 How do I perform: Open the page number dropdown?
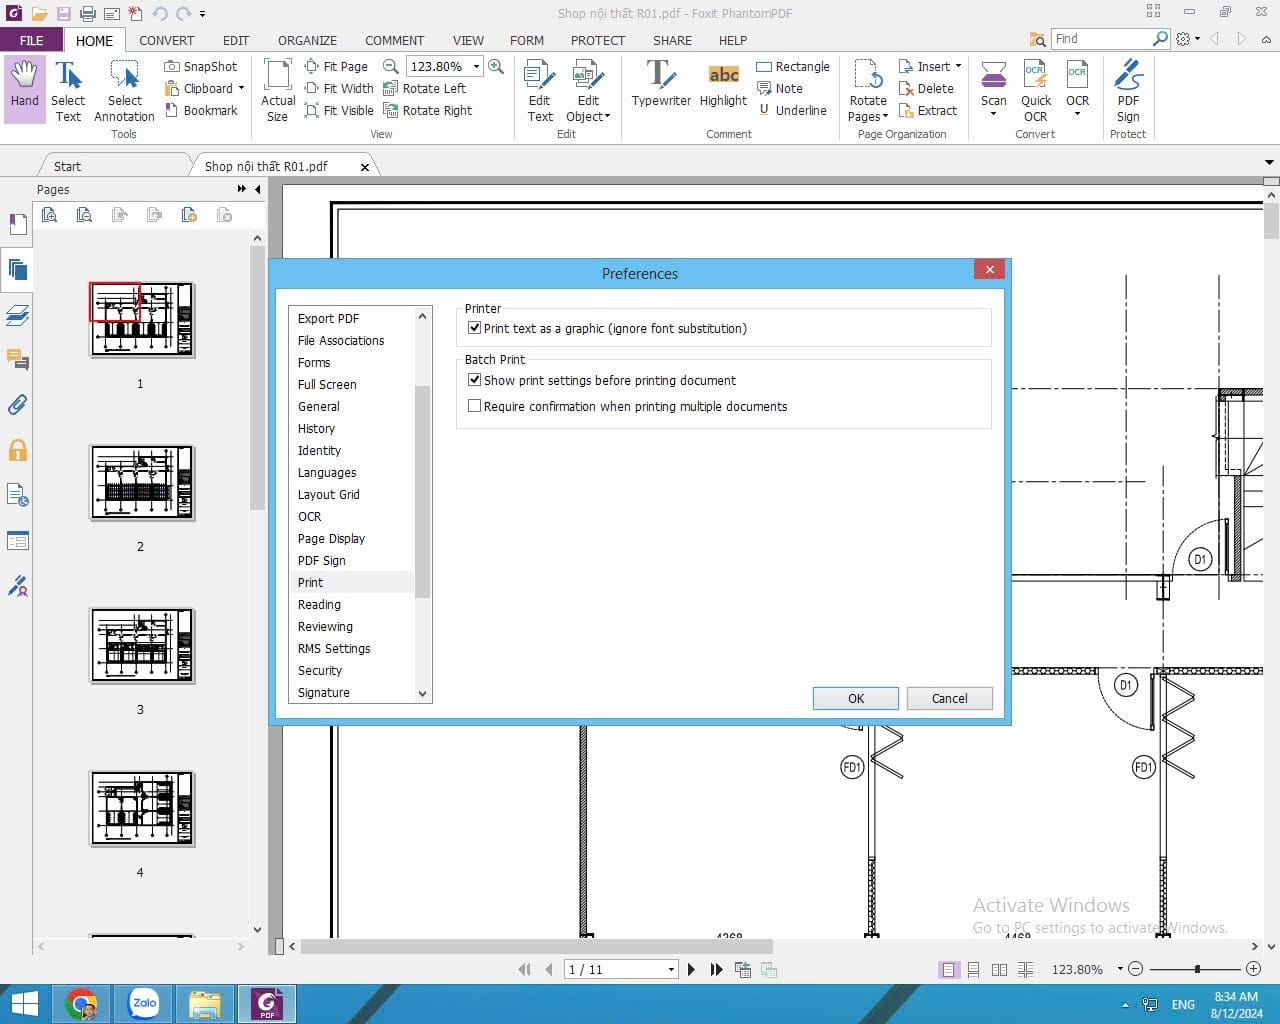(671, 969)
